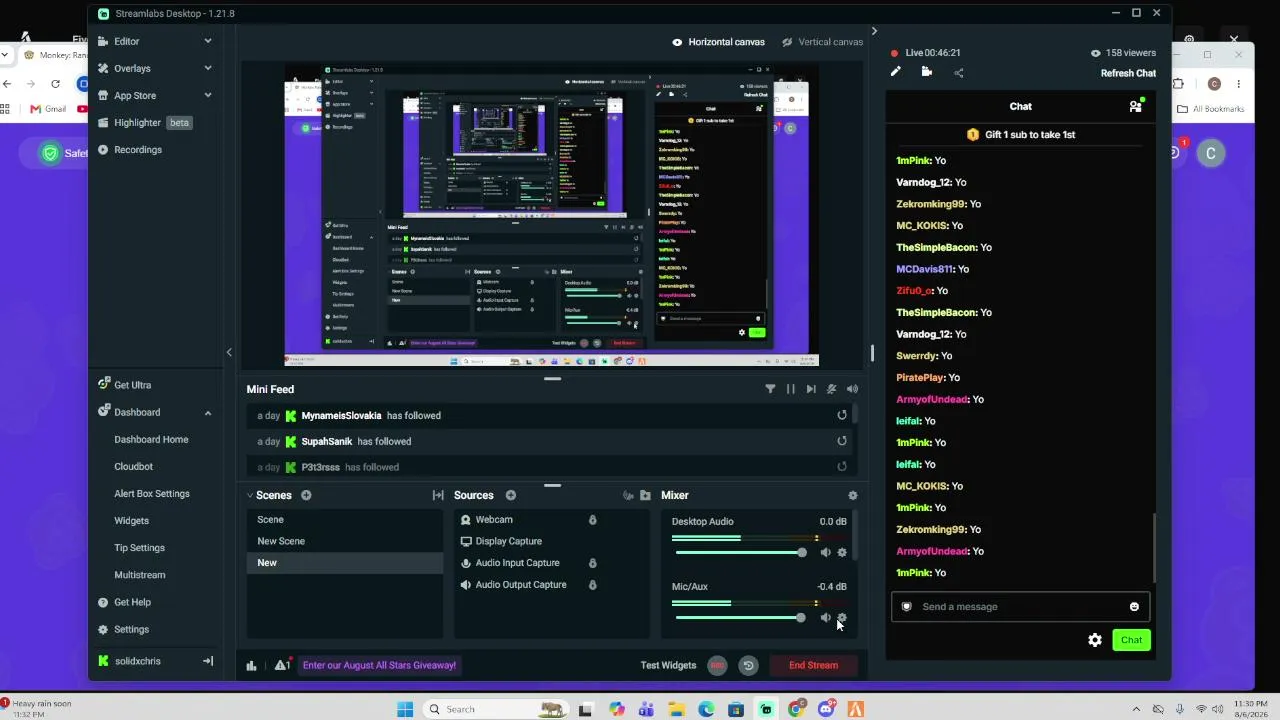
Task: Toggle alerts mute-event icon in Mini Feed
Action: (x=831, y=389)
